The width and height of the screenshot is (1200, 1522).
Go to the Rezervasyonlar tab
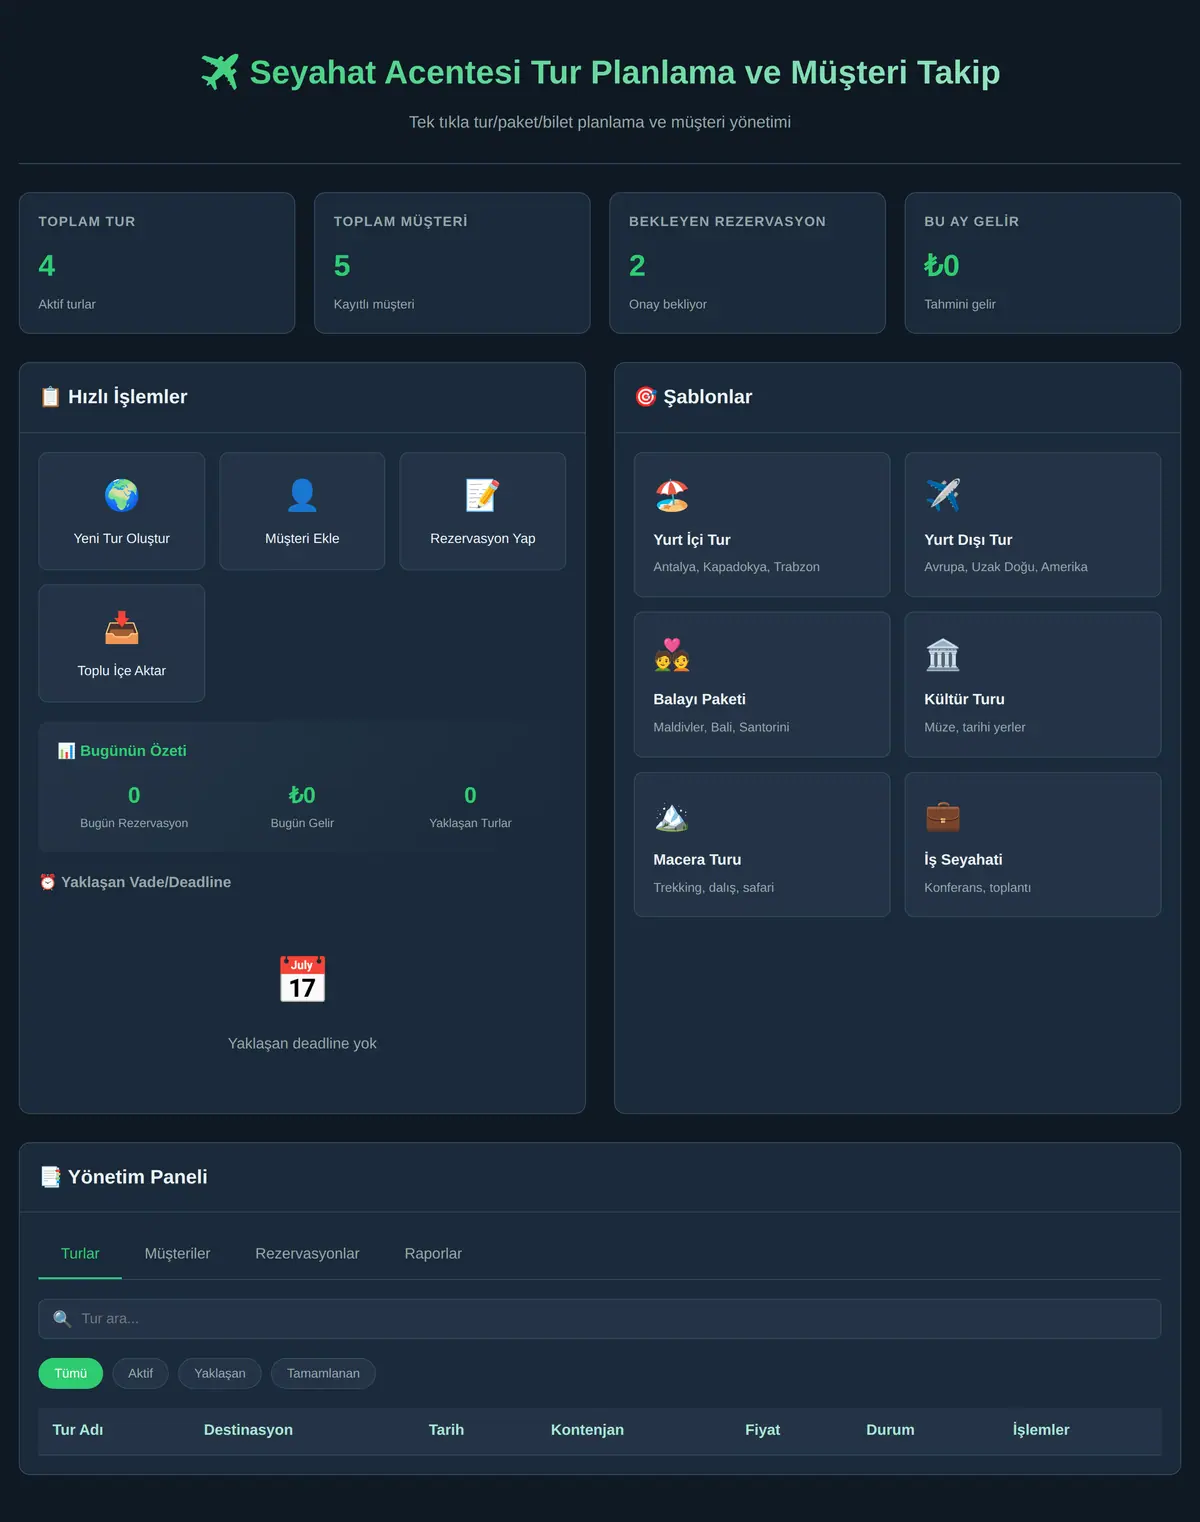(307, 1254)
